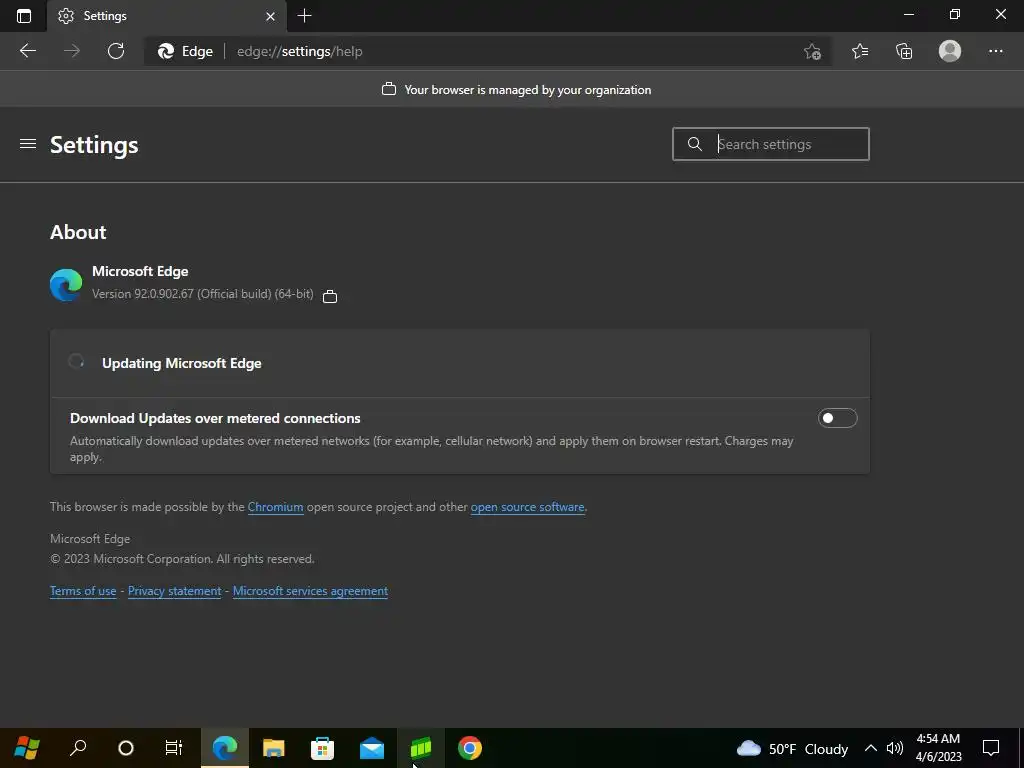Image resolution: width=1024 pixels, height=768 pixels.
Task: Refresh the settings page
Action: 116,51
